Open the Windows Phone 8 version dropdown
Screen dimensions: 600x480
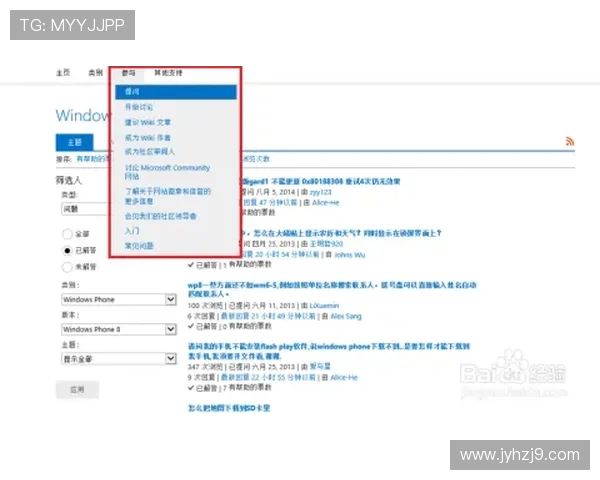pos(119,329)
